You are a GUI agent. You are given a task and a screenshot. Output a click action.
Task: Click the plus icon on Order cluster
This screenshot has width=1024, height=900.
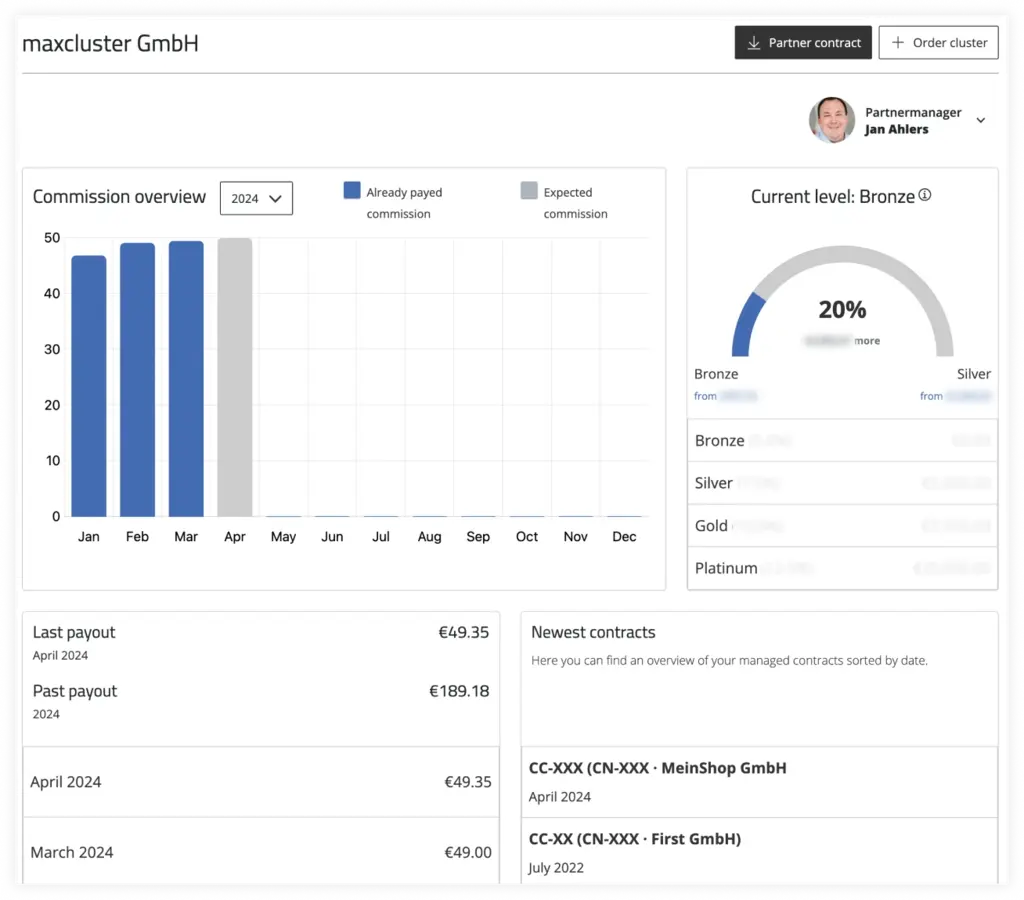(898, 43)
